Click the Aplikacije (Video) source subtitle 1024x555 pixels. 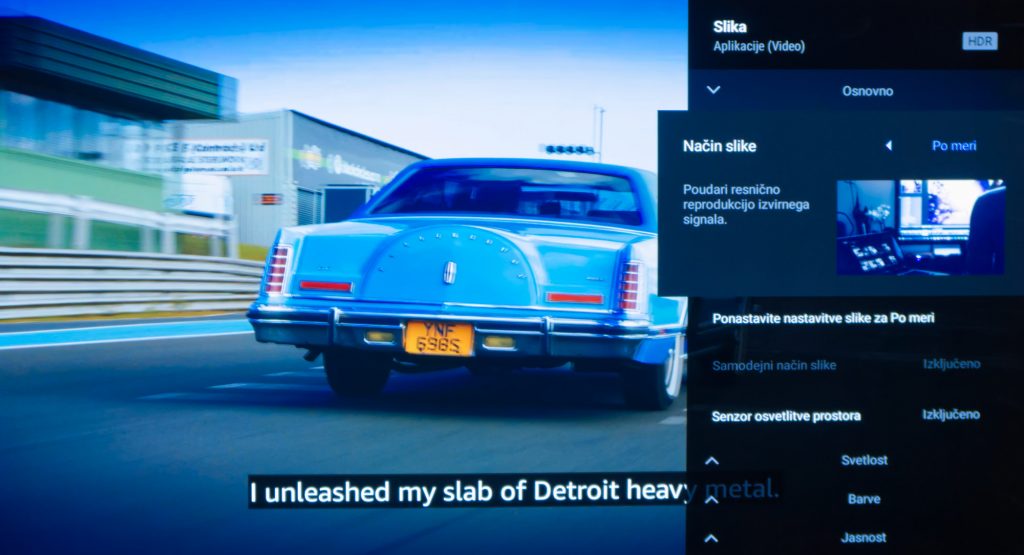758,46
